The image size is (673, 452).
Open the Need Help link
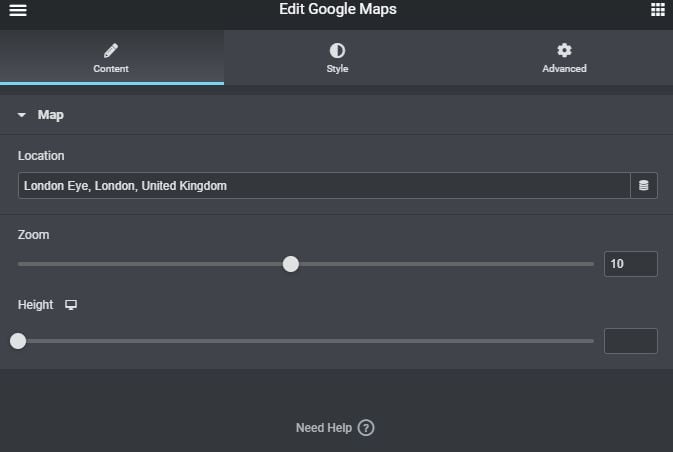[335, 428]
